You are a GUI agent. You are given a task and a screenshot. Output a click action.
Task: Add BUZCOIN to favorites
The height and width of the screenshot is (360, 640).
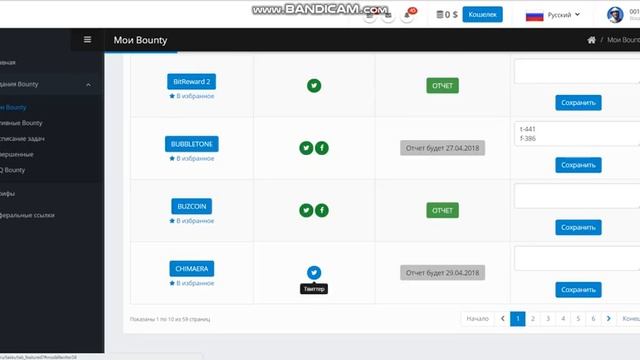191,221
